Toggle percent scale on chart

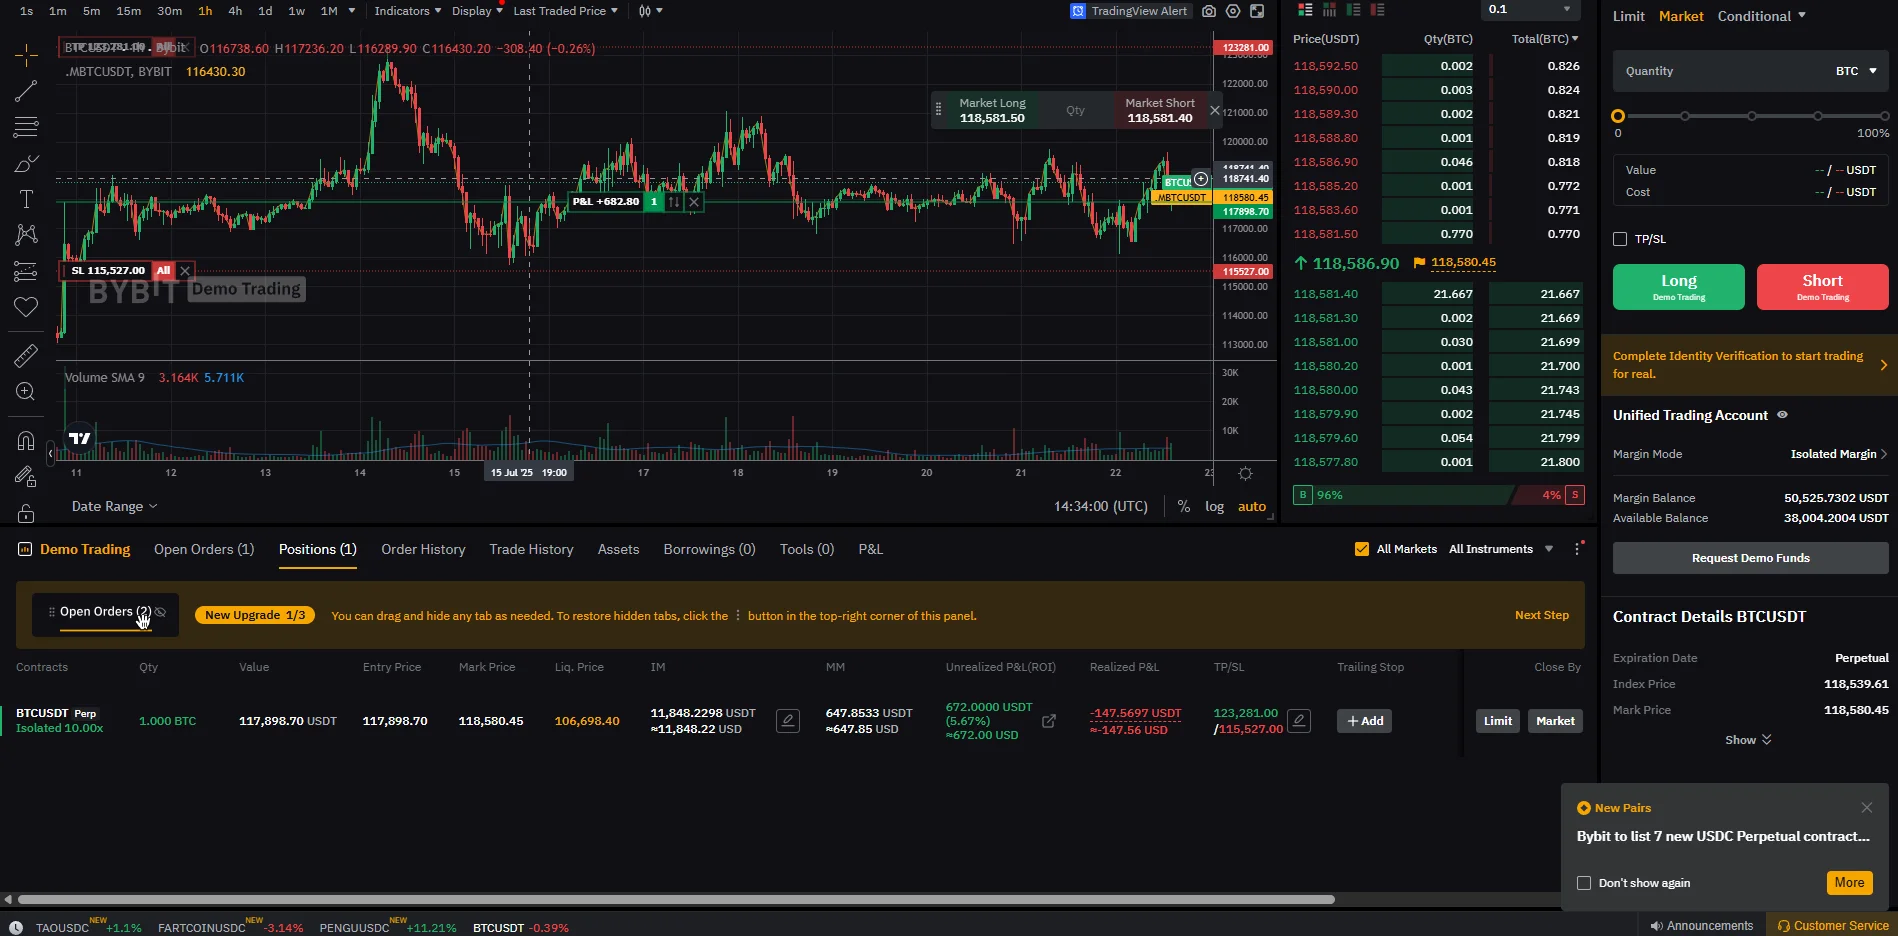click(1184, 506)
